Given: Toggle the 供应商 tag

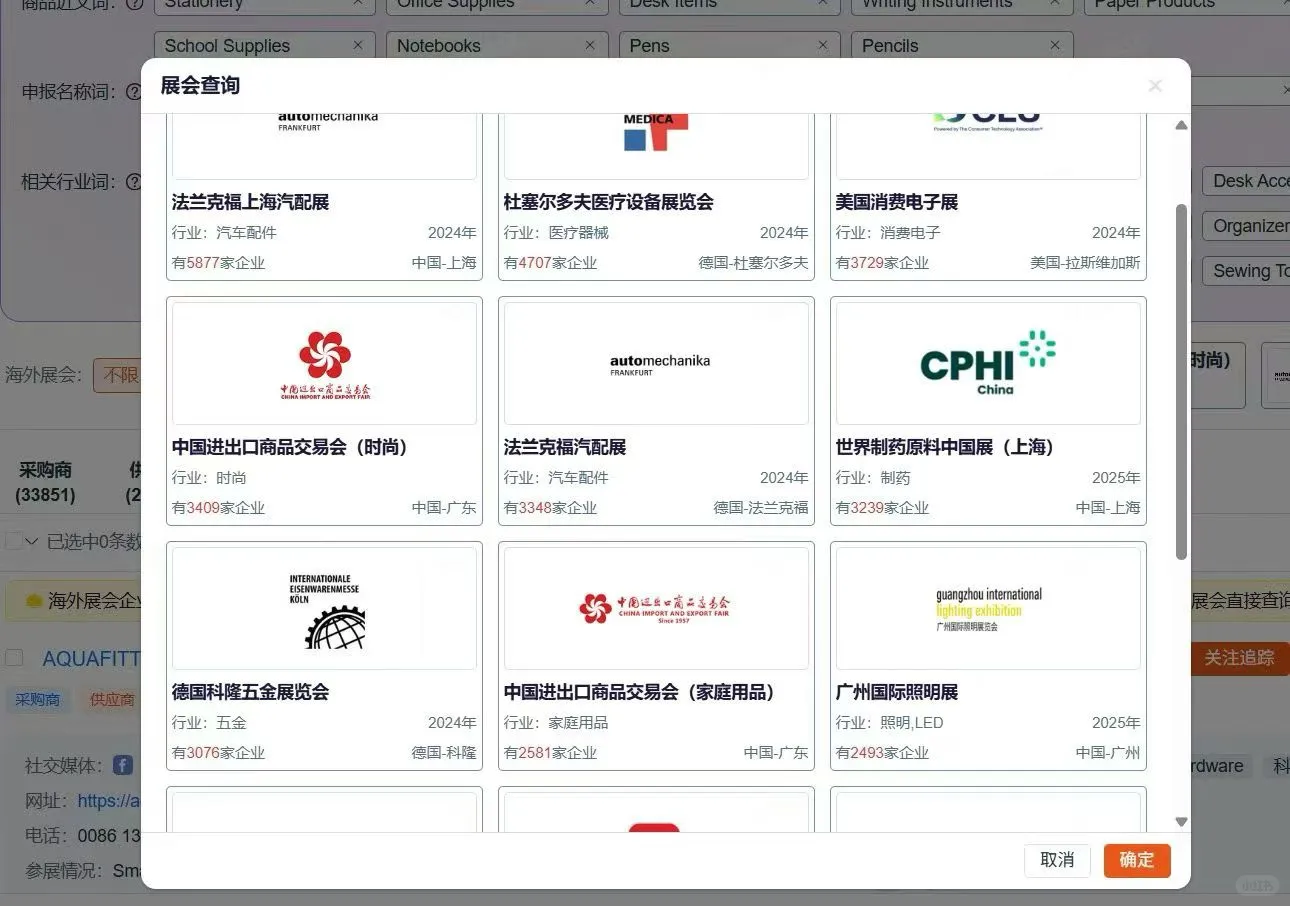Looking at the screenshot, I should pos(110,699).
